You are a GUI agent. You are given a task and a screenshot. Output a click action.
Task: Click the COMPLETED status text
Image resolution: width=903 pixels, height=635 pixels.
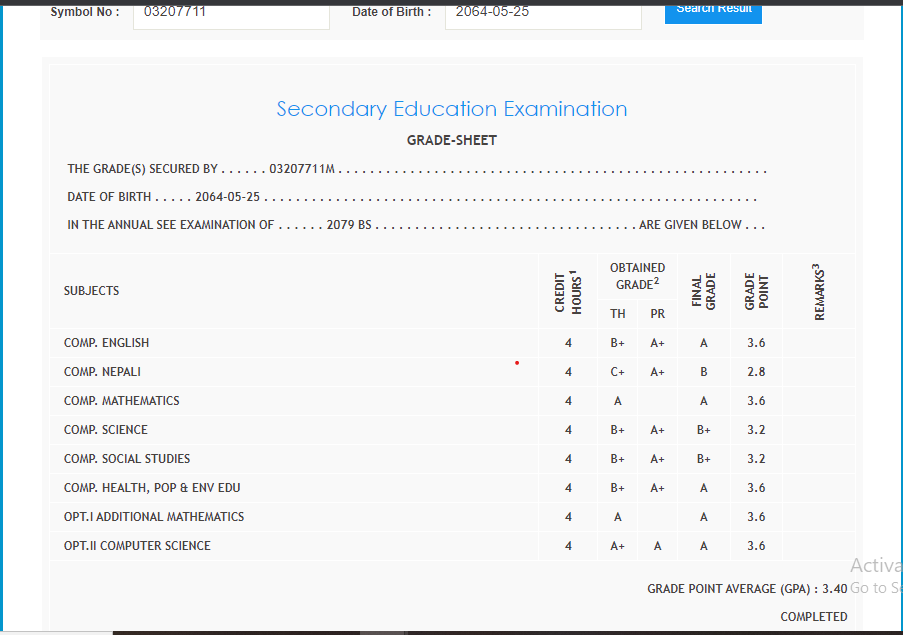pos(813,617)
